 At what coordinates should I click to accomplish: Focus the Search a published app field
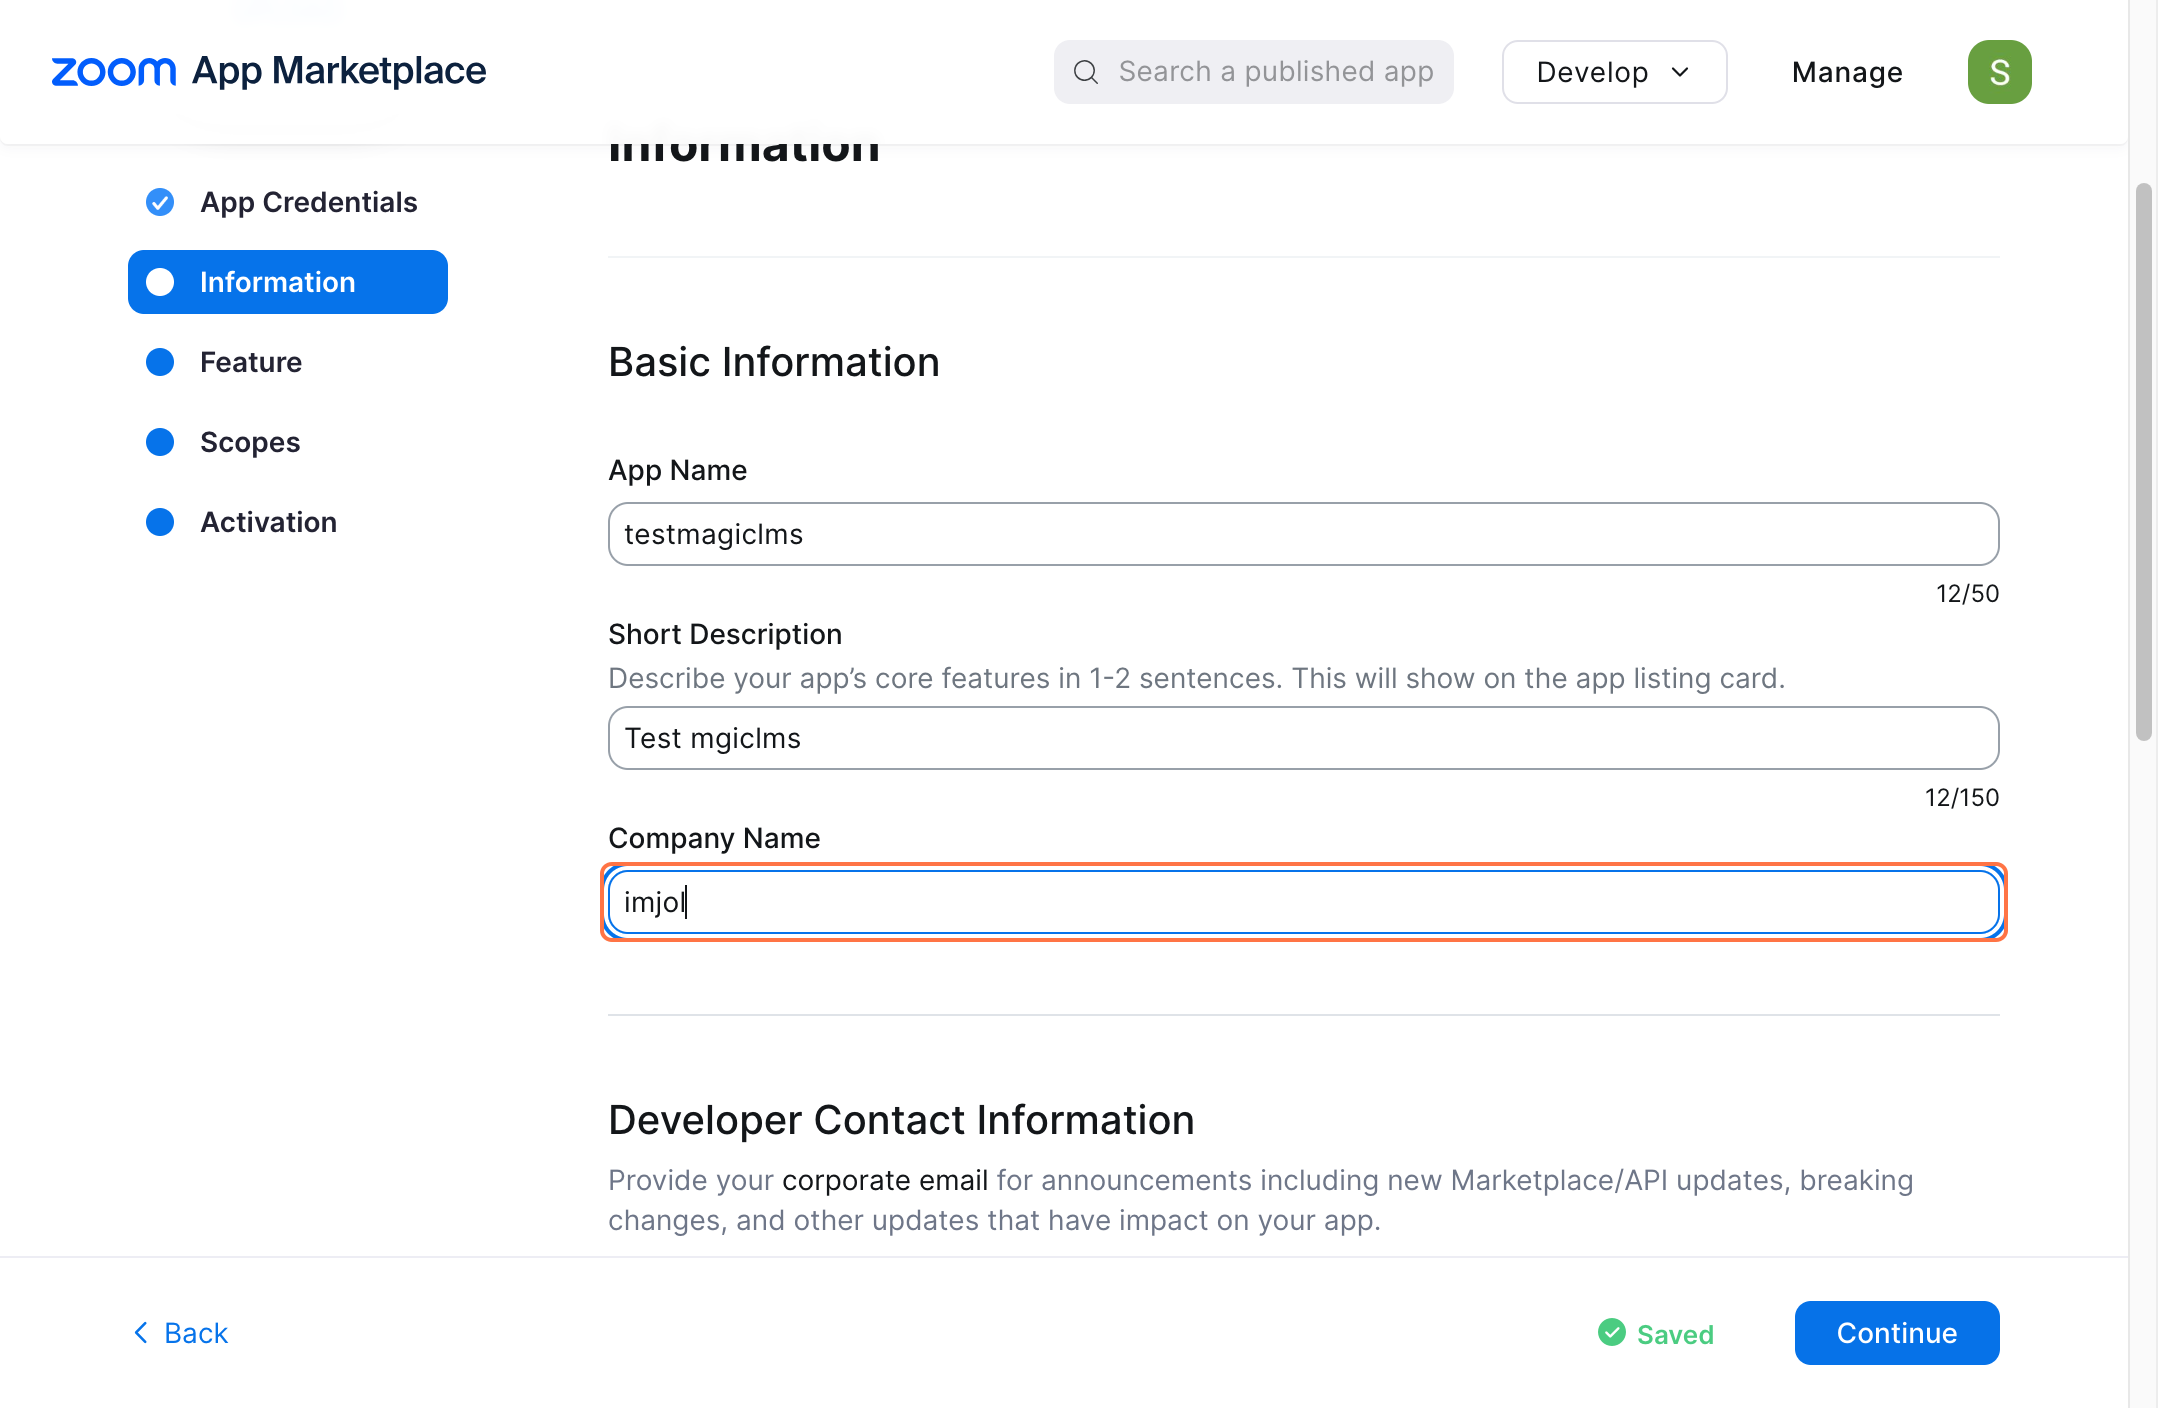1254,72
